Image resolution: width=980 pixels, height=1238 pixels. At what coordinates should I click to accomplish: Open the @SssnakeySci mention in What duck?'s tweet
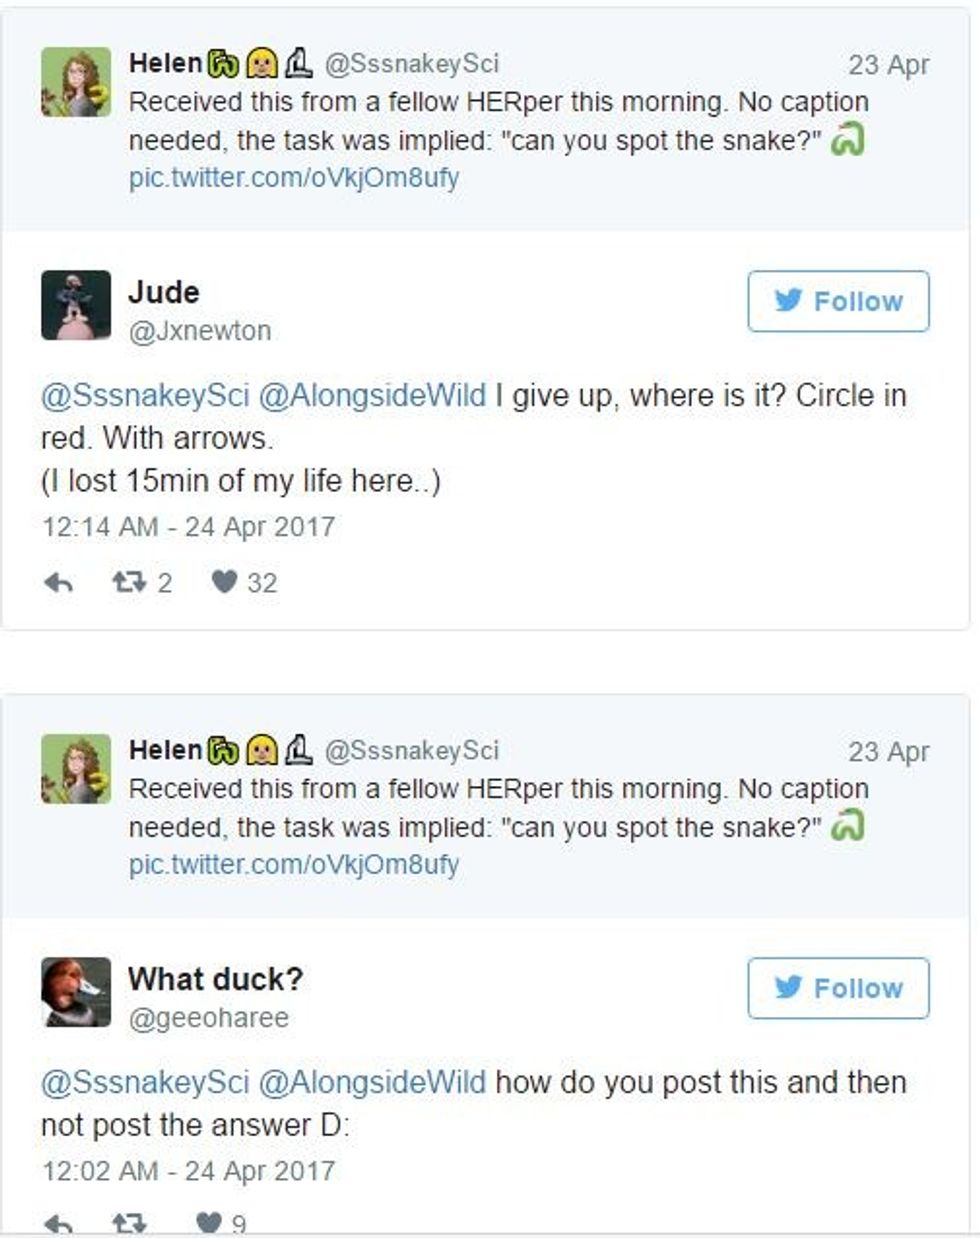click(144, 1082)
